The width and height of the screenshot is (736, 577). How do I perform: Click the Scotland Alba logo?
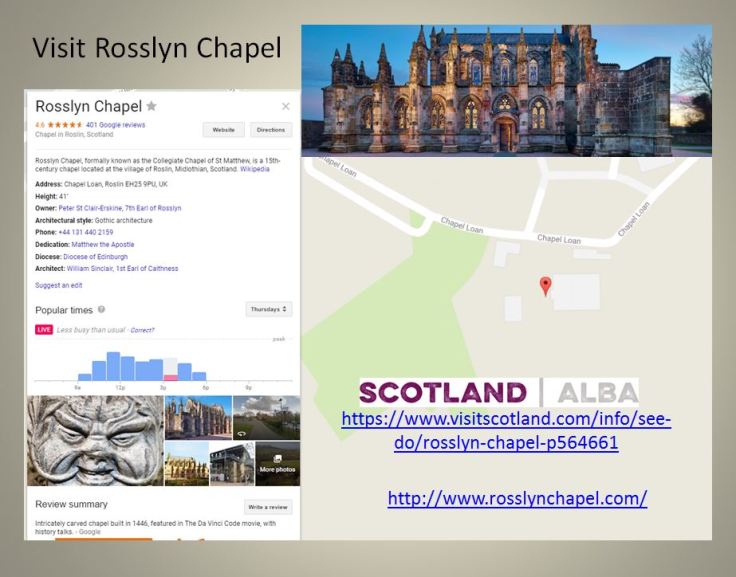[x=499, y=392]
